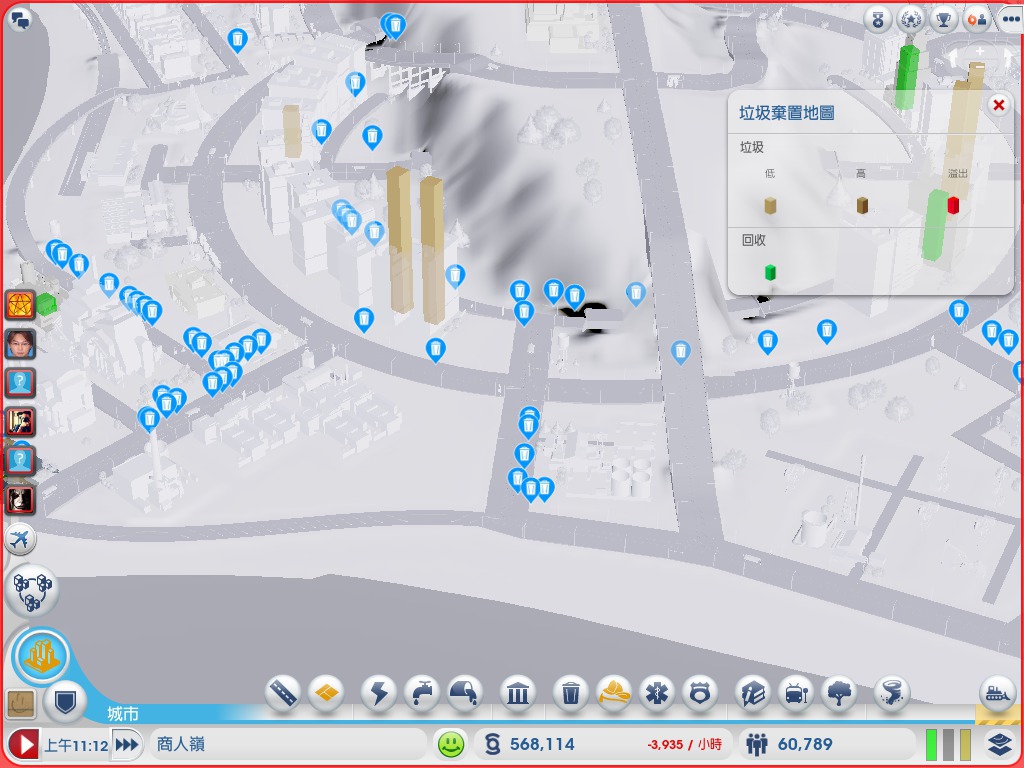The width and height of the screenshot is (1024, 768).
Task: Open the Government buildings menu
Action: tap(518, 692)
